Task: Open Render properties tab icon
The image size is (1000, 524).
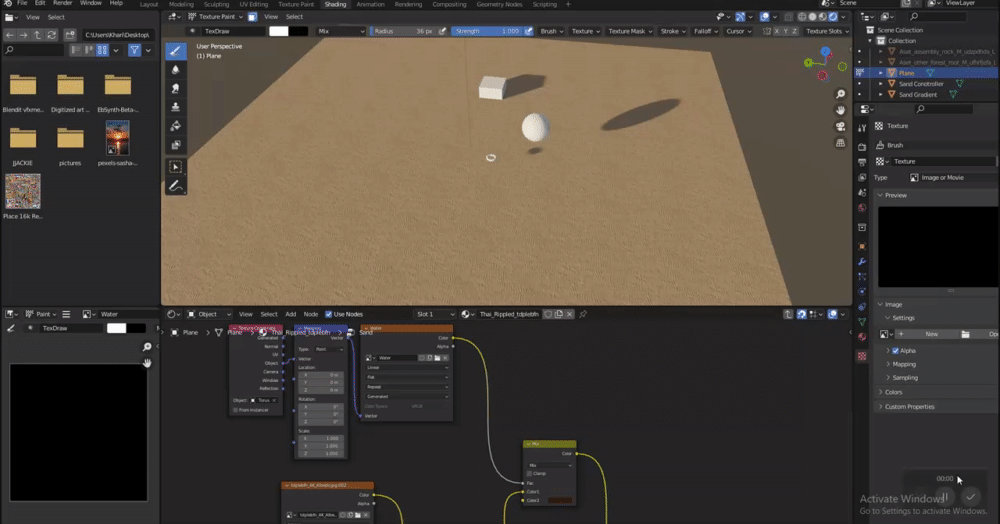Action: 862,147
